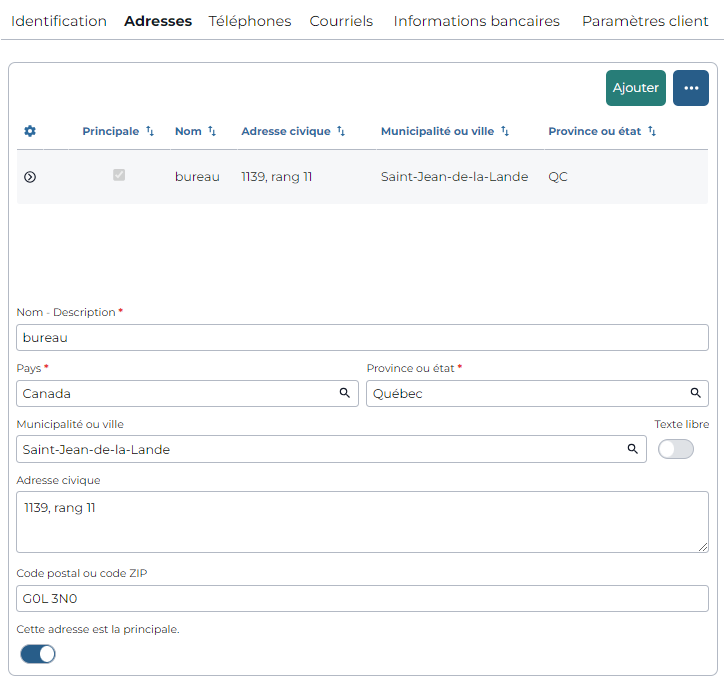Sort by Principale column arrows
Screen dimensions: 724x696
click(150, 131)
